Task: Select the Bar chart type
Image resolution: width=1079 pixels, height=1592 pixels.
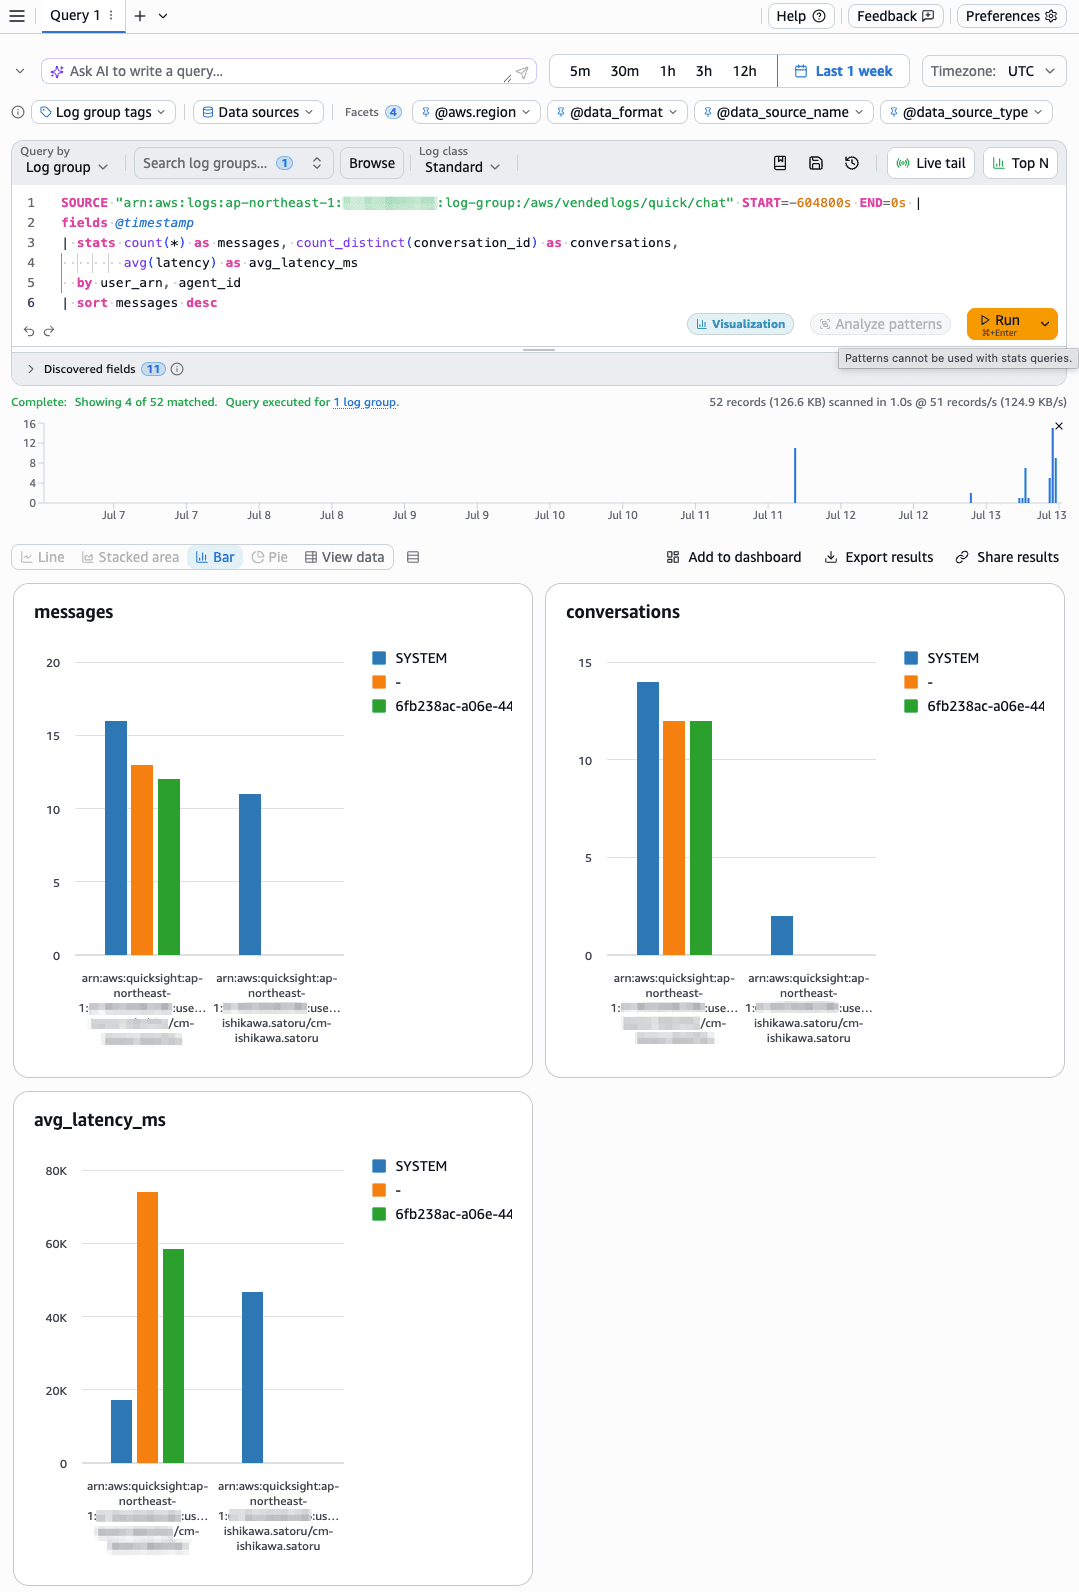Action: tap(215, 557)
